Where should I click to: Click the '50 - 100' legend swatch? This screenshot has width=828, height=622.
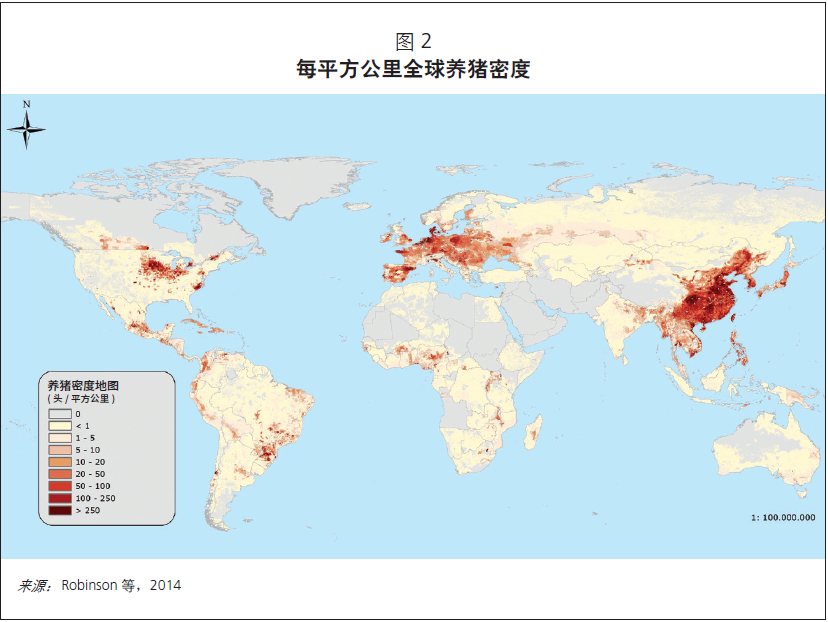coord(59,486)
